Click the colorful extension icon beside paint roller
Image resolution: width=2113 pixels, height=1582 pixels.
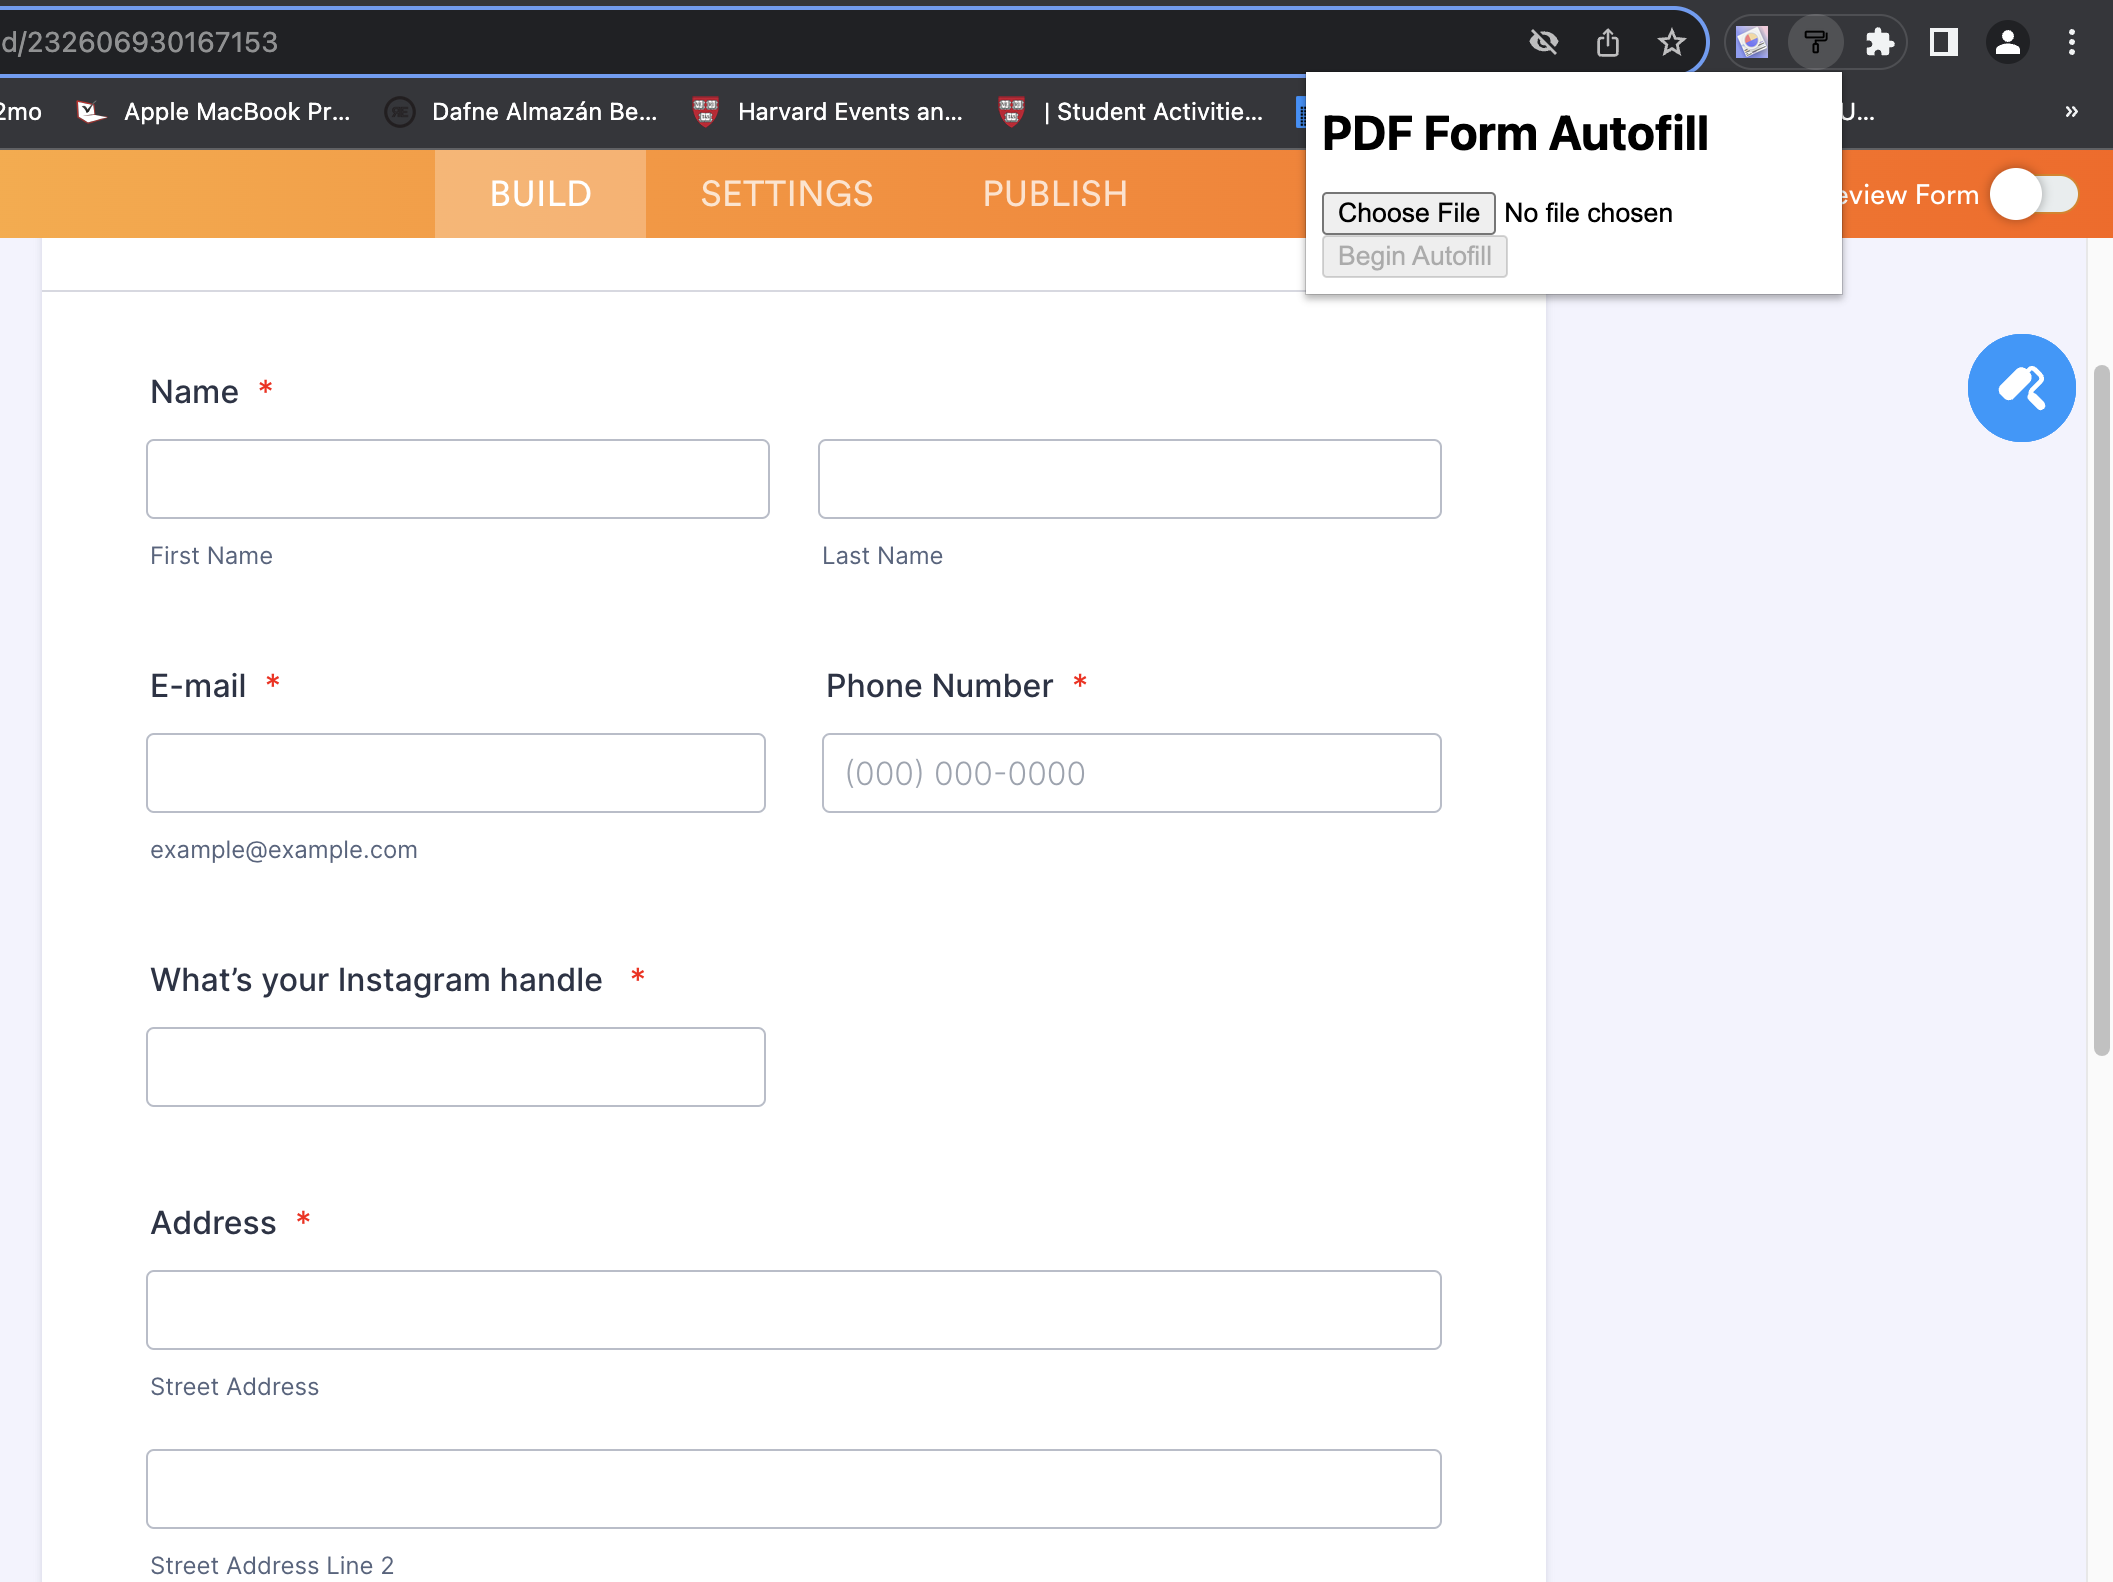pos(1752,43)
